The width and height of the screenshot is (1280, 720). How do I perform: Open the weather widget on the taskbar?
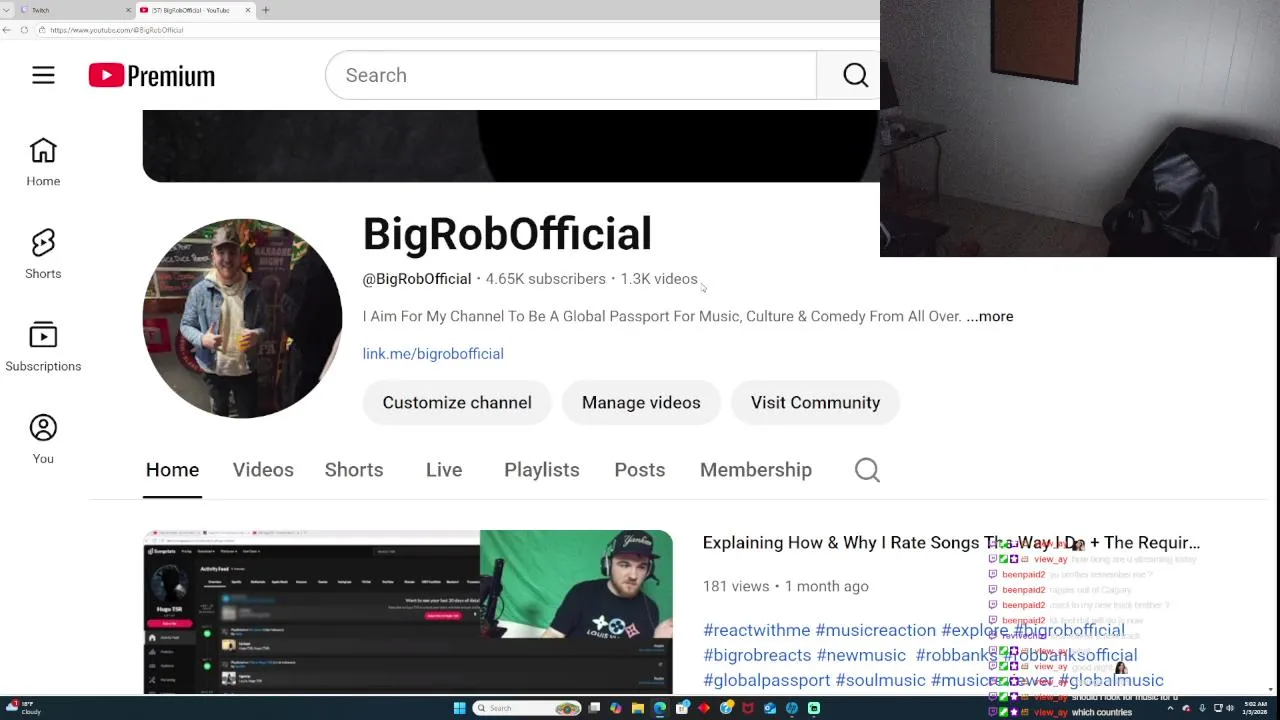[x=22, y=708]
